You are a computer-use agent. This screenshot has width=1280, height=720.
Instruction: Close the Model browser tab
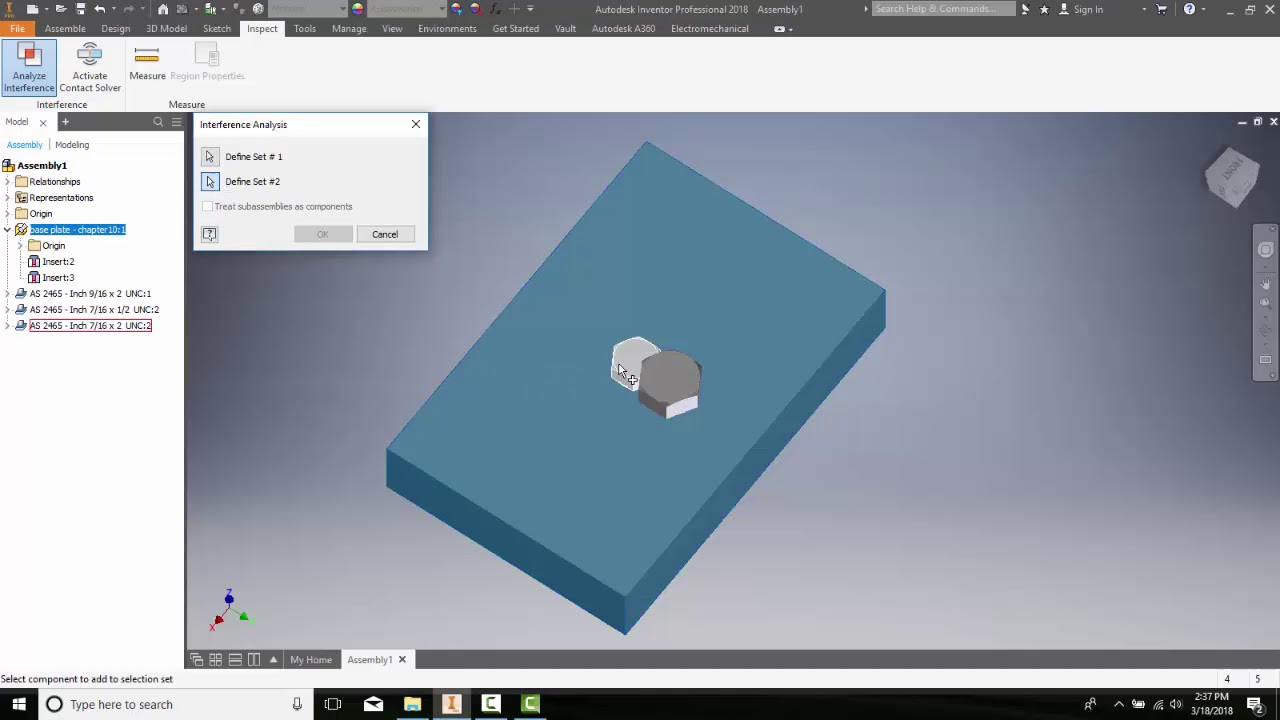coord(43,122)
